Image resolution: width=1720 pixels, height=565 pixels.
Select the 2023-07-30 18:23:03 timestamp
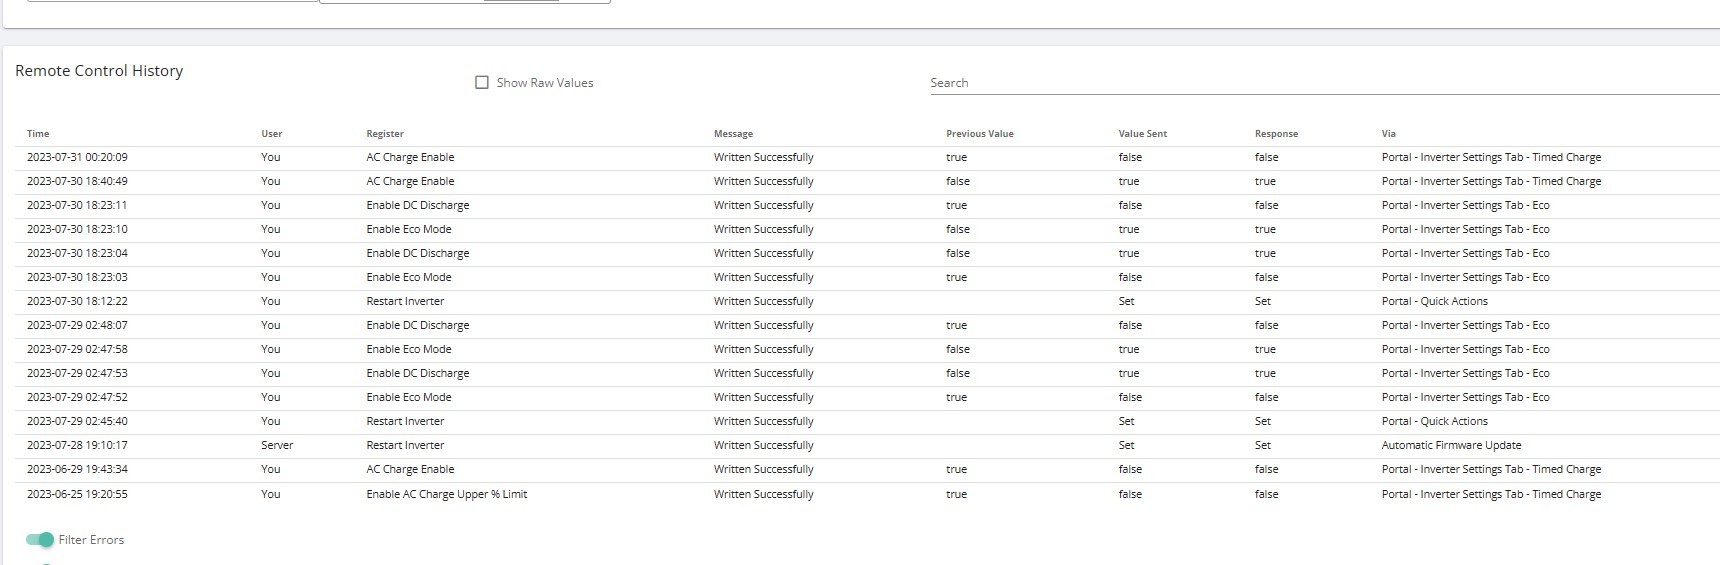77,278
